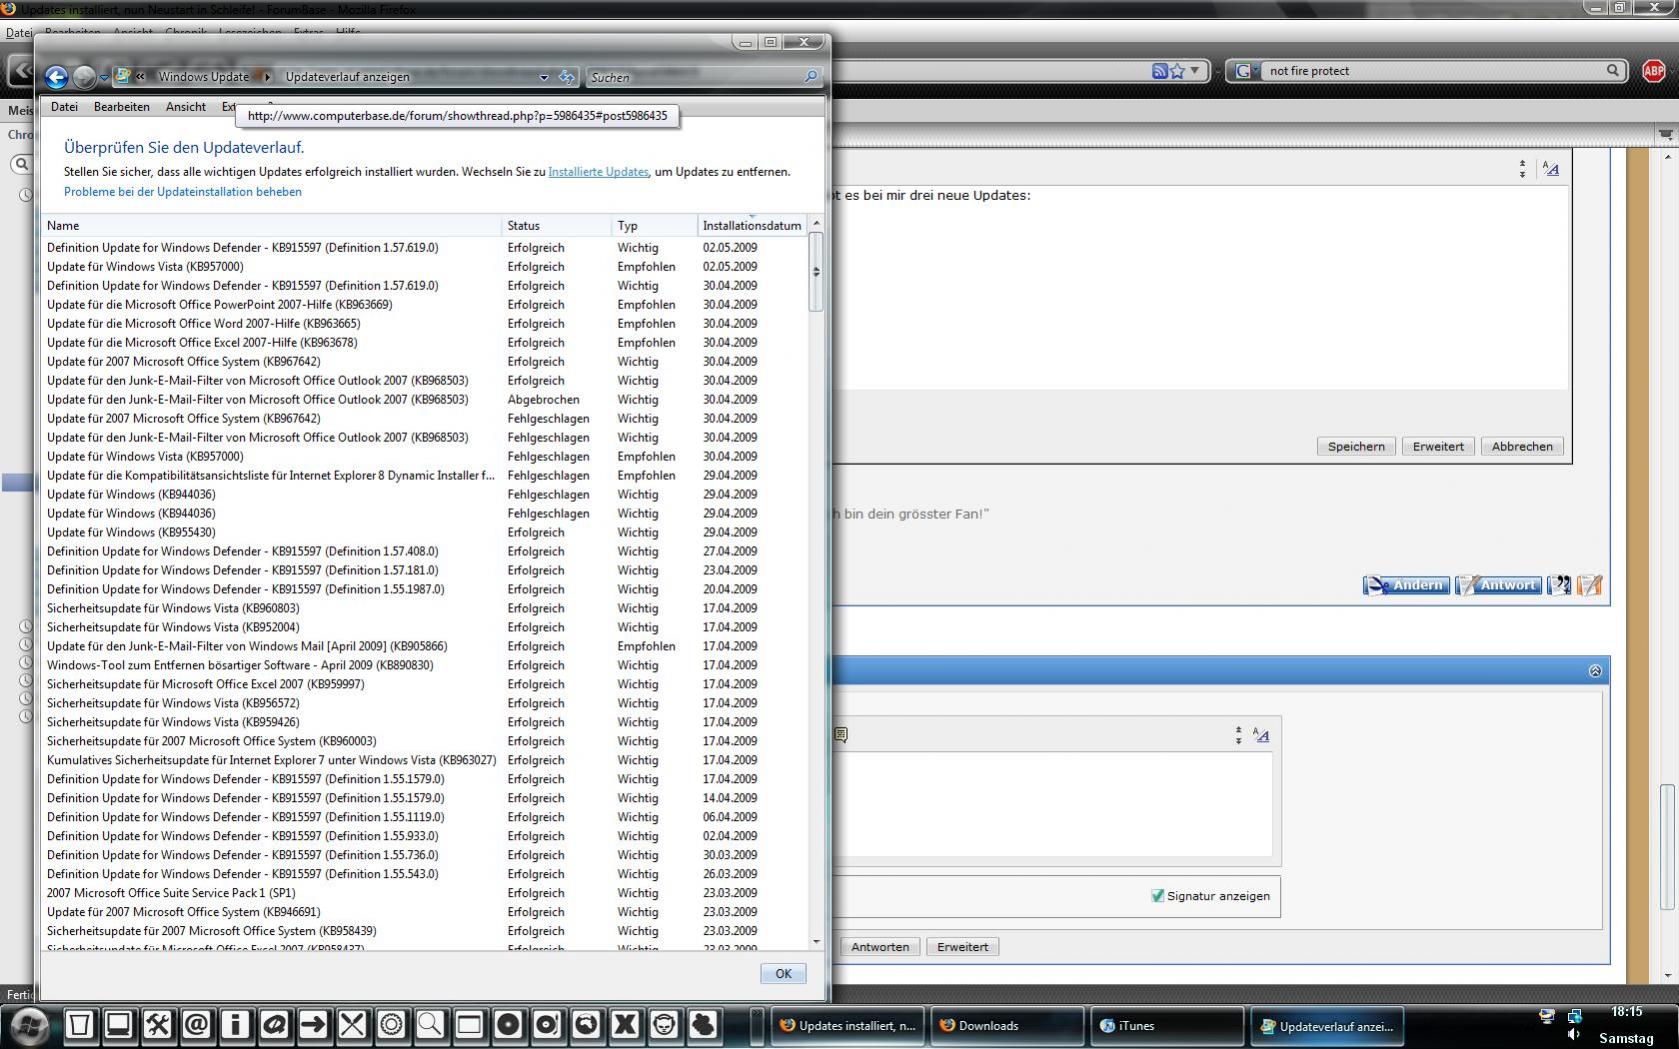The image size is (1679, 1049).
Task: Click the Windows Start orb
Action: [28, 1025]
